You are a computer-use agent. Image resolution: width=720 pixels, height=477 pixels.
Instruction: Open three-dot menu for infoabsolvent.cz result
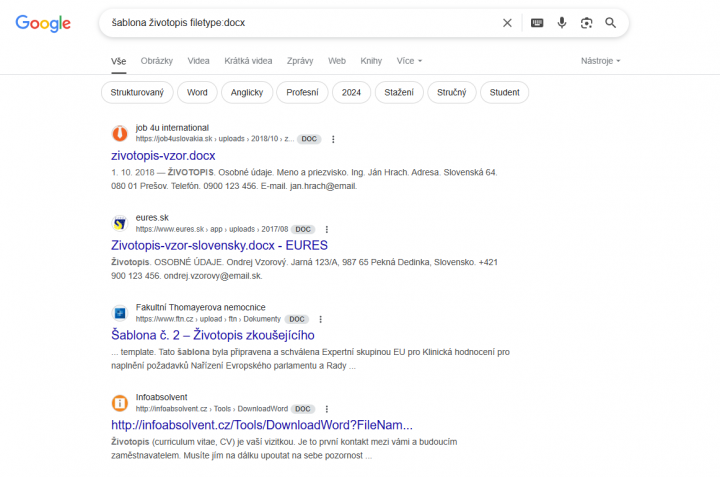(326, 409)
